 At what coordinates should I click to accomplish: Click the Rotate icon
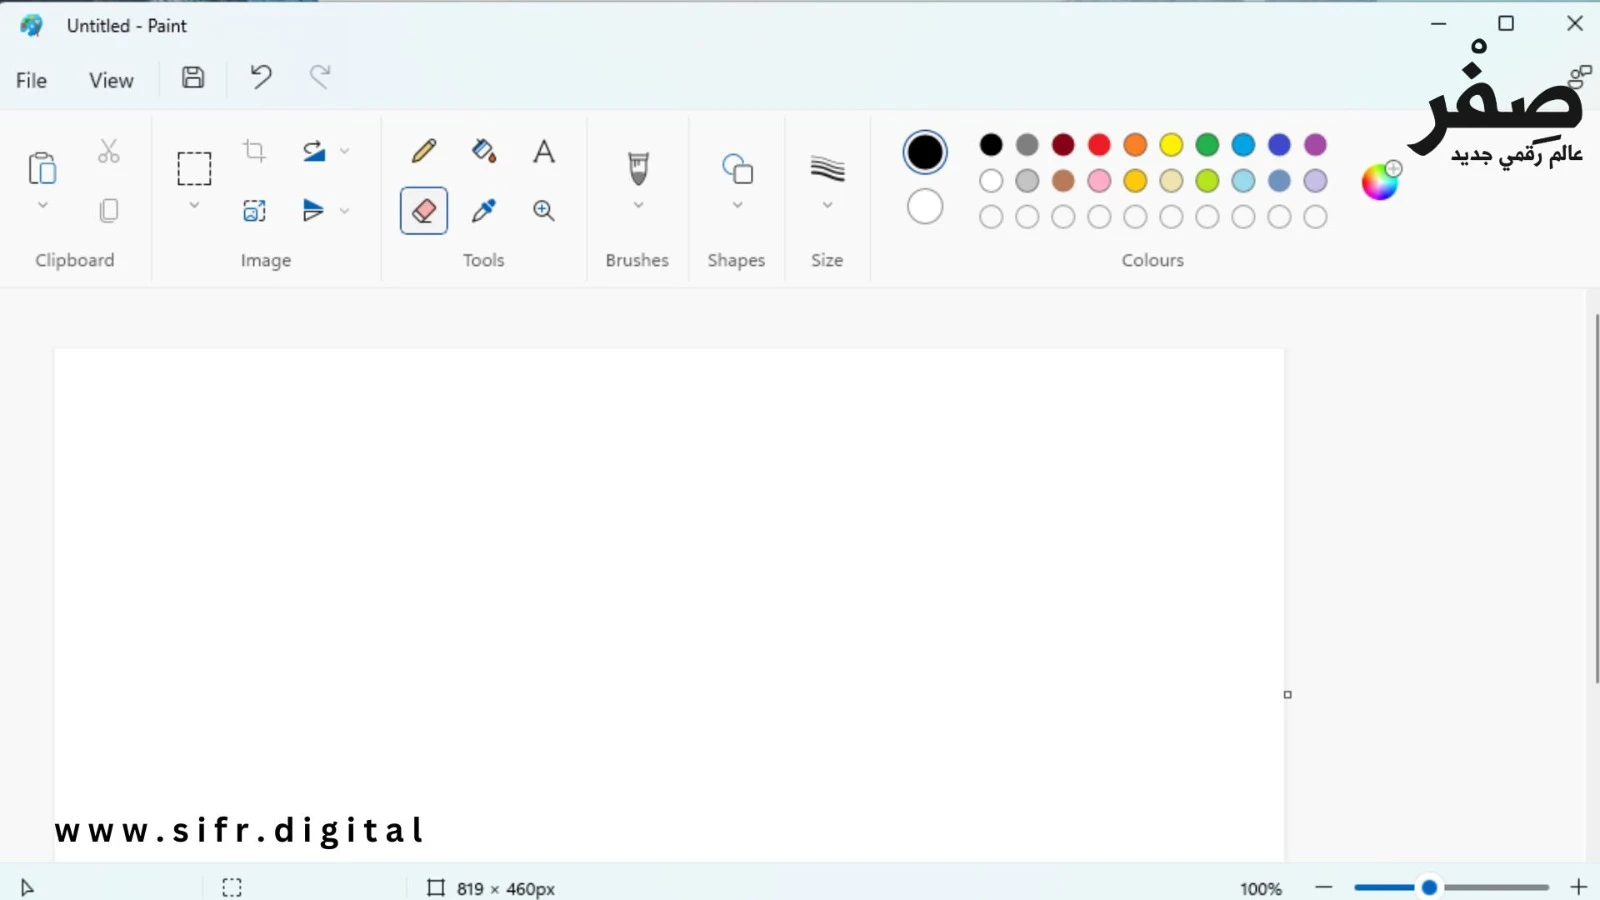(x=314, y=151)
